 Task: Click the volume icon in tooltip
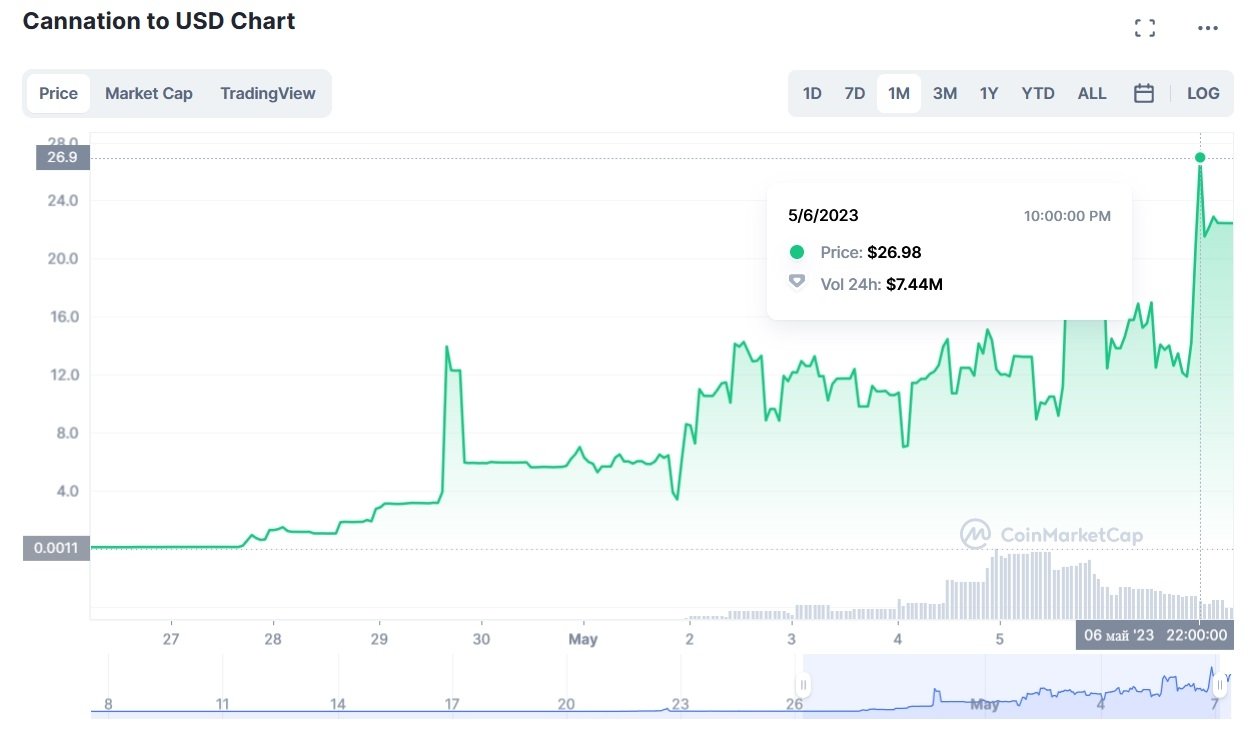click(x=797, y=282)
